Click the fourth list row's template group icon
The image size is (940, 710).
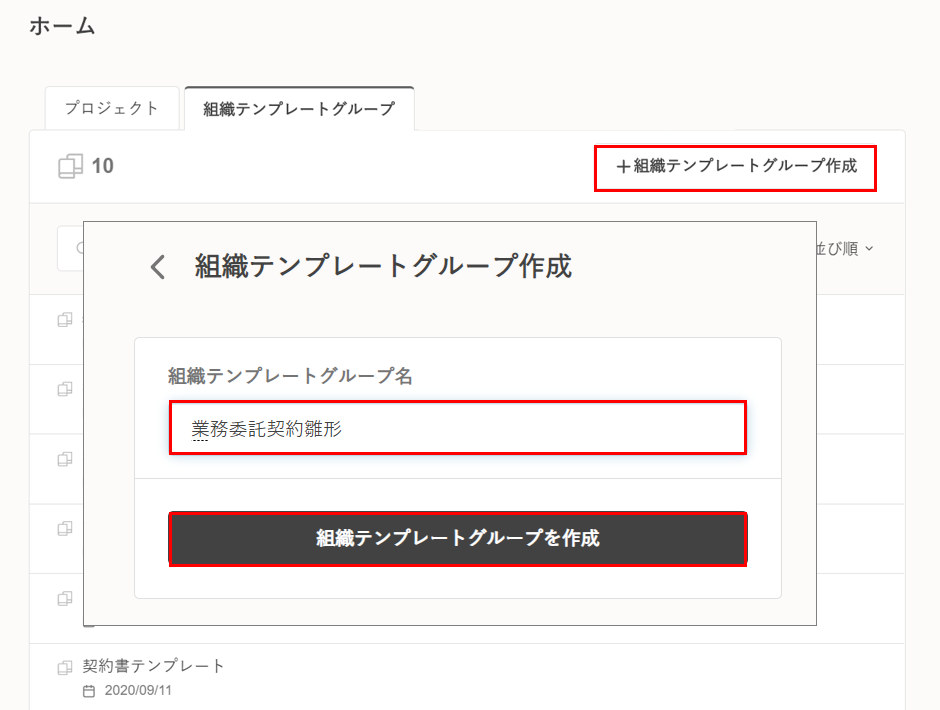pos(65,527)
